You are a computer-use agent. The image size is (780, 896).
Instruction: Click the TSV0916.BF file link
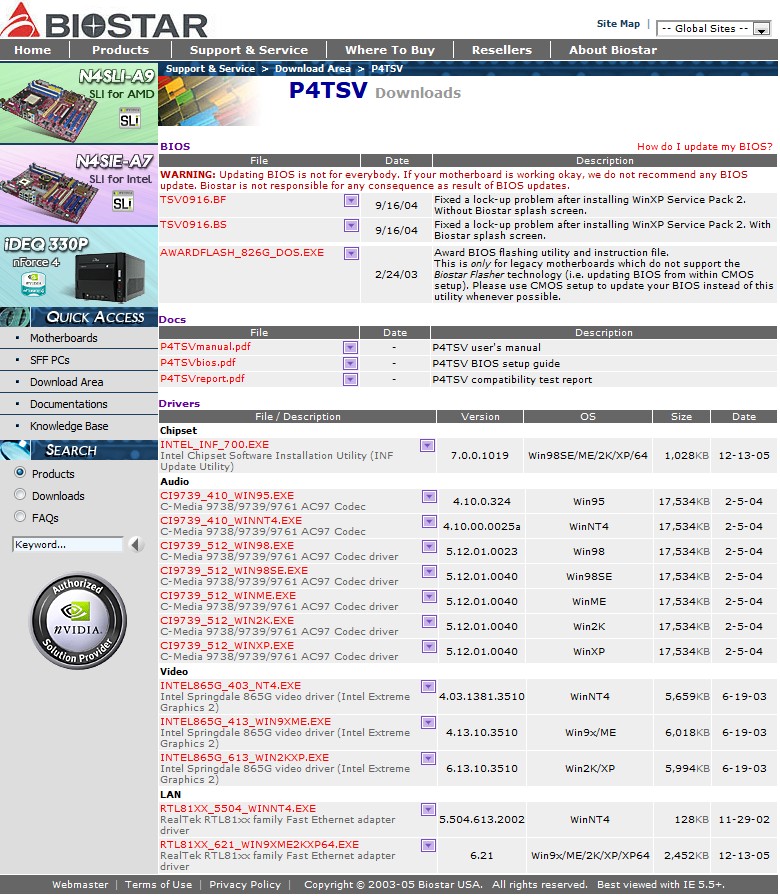pyautogui.click(x=193, y=199)
